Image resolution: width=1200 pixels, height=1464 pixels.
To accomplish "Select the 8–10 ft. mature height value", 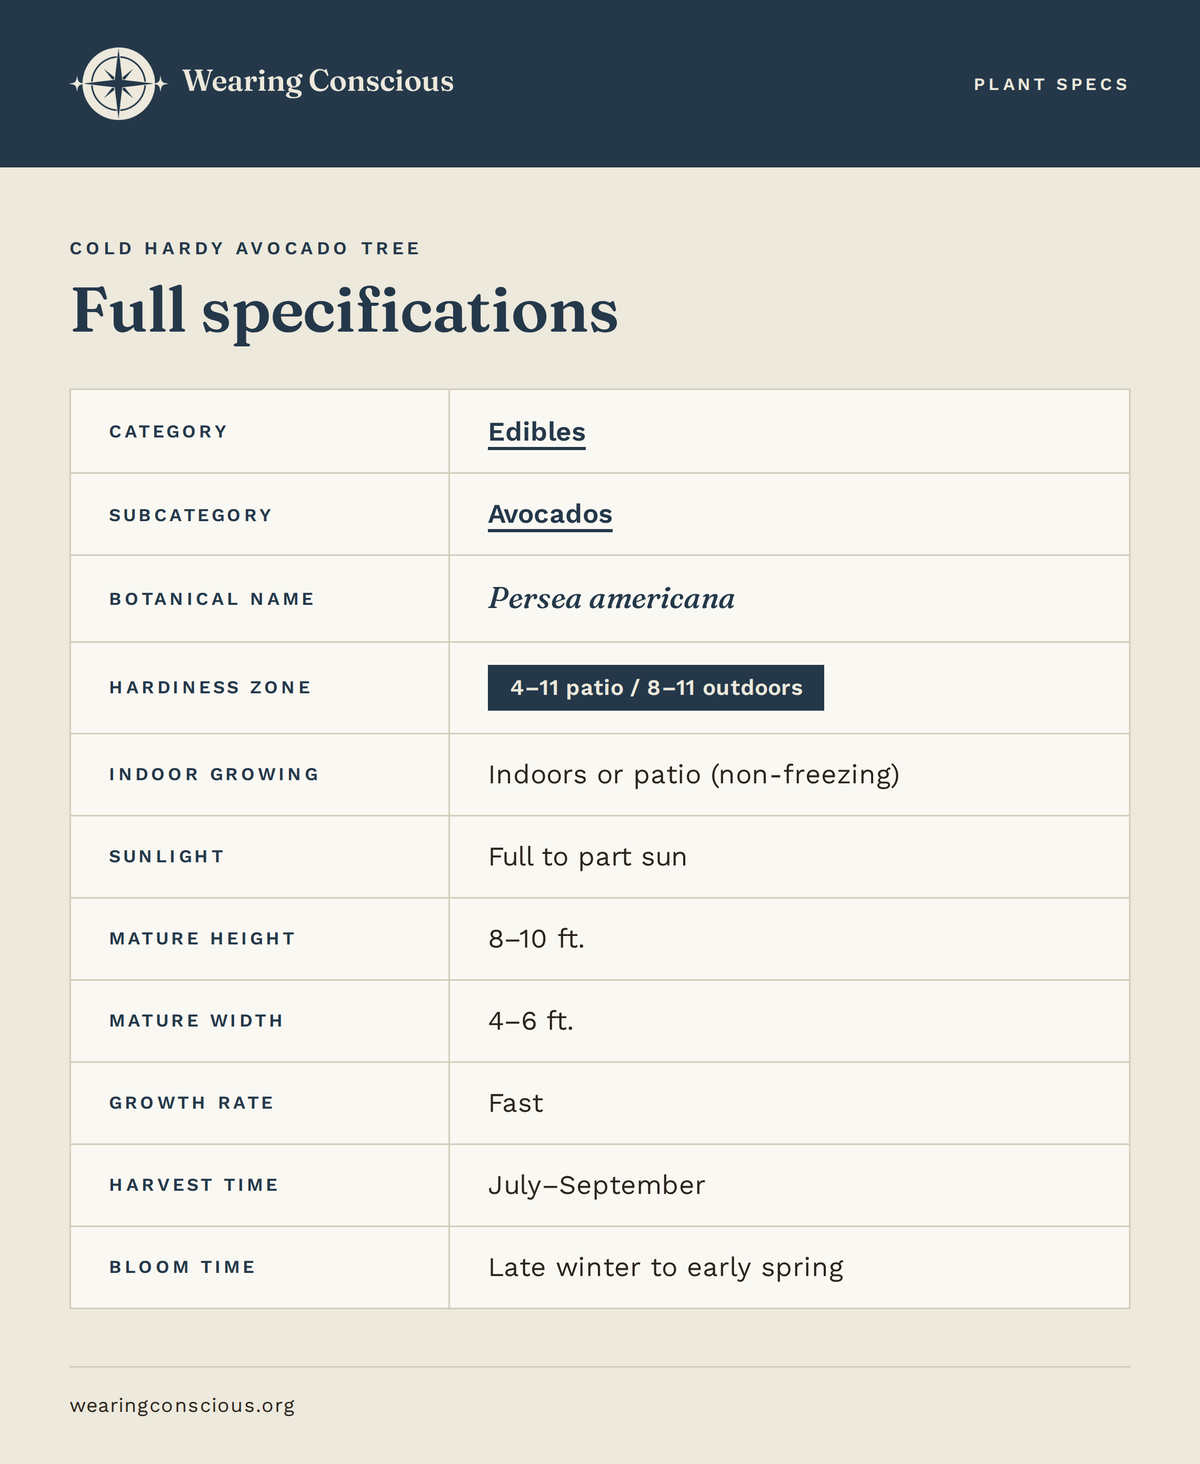I will (x=536, y=939).
